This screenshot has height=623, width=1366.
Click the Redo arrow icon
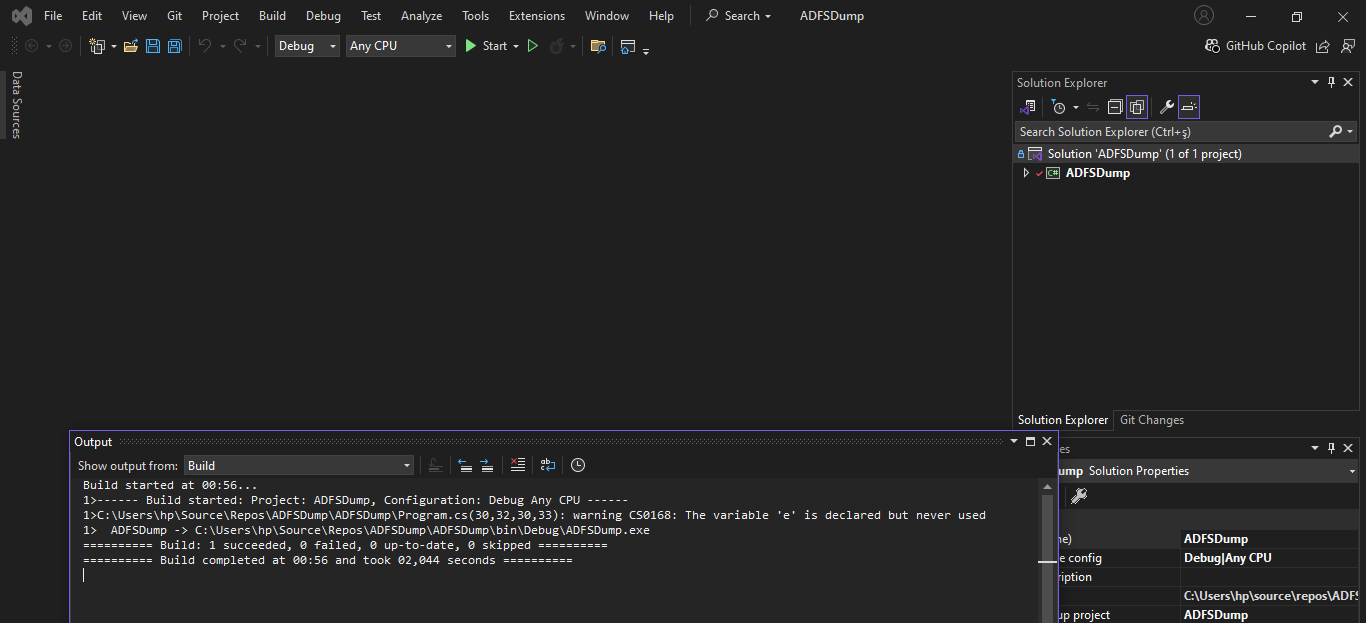[240, 46]
